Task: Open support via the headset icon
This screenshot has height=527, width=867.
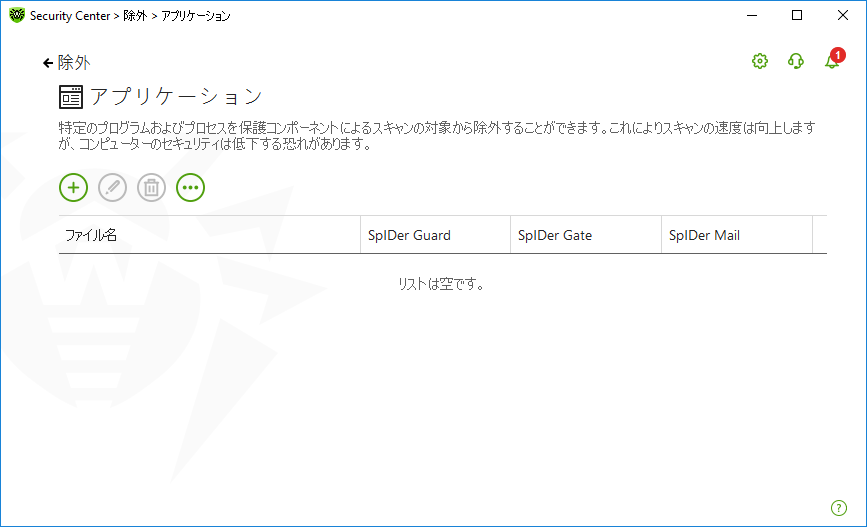Action: point(796,61)
